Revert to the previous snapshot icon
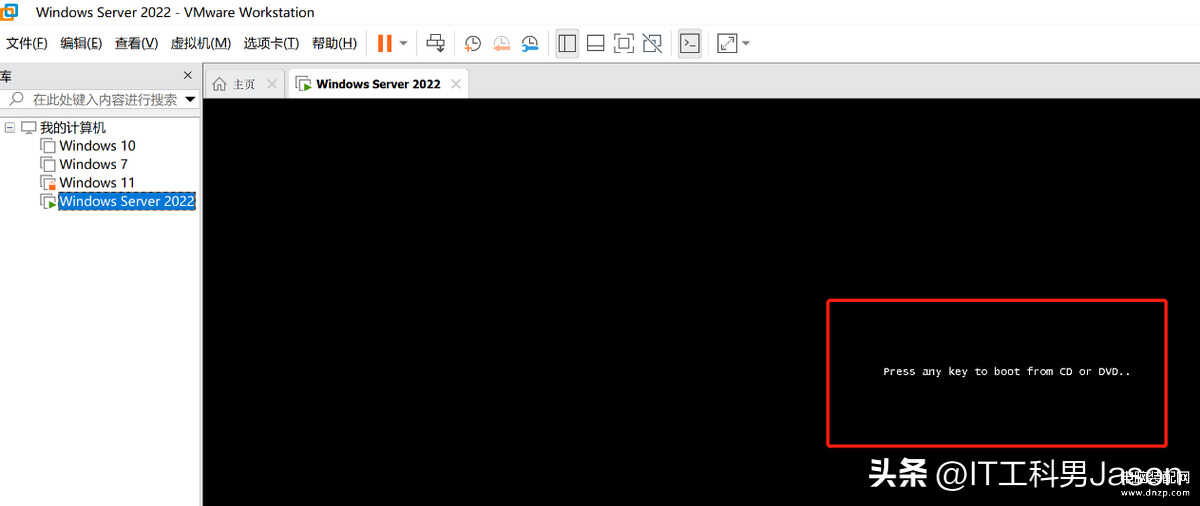The height and width of the screenshot is (506, 1200). (501, 43)
